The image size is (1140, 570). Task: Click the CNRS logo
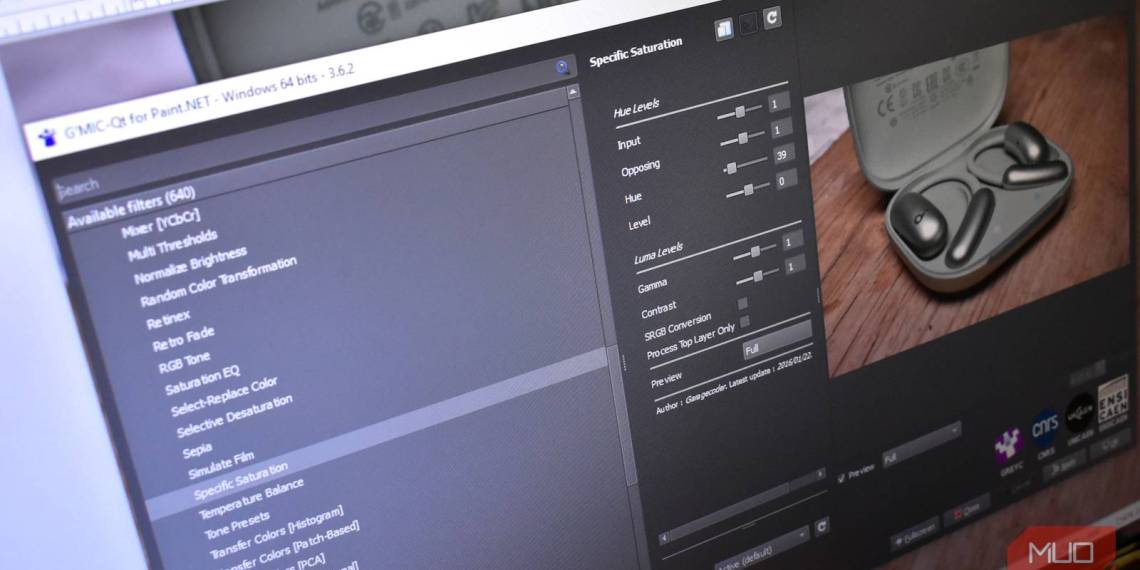1045,428
